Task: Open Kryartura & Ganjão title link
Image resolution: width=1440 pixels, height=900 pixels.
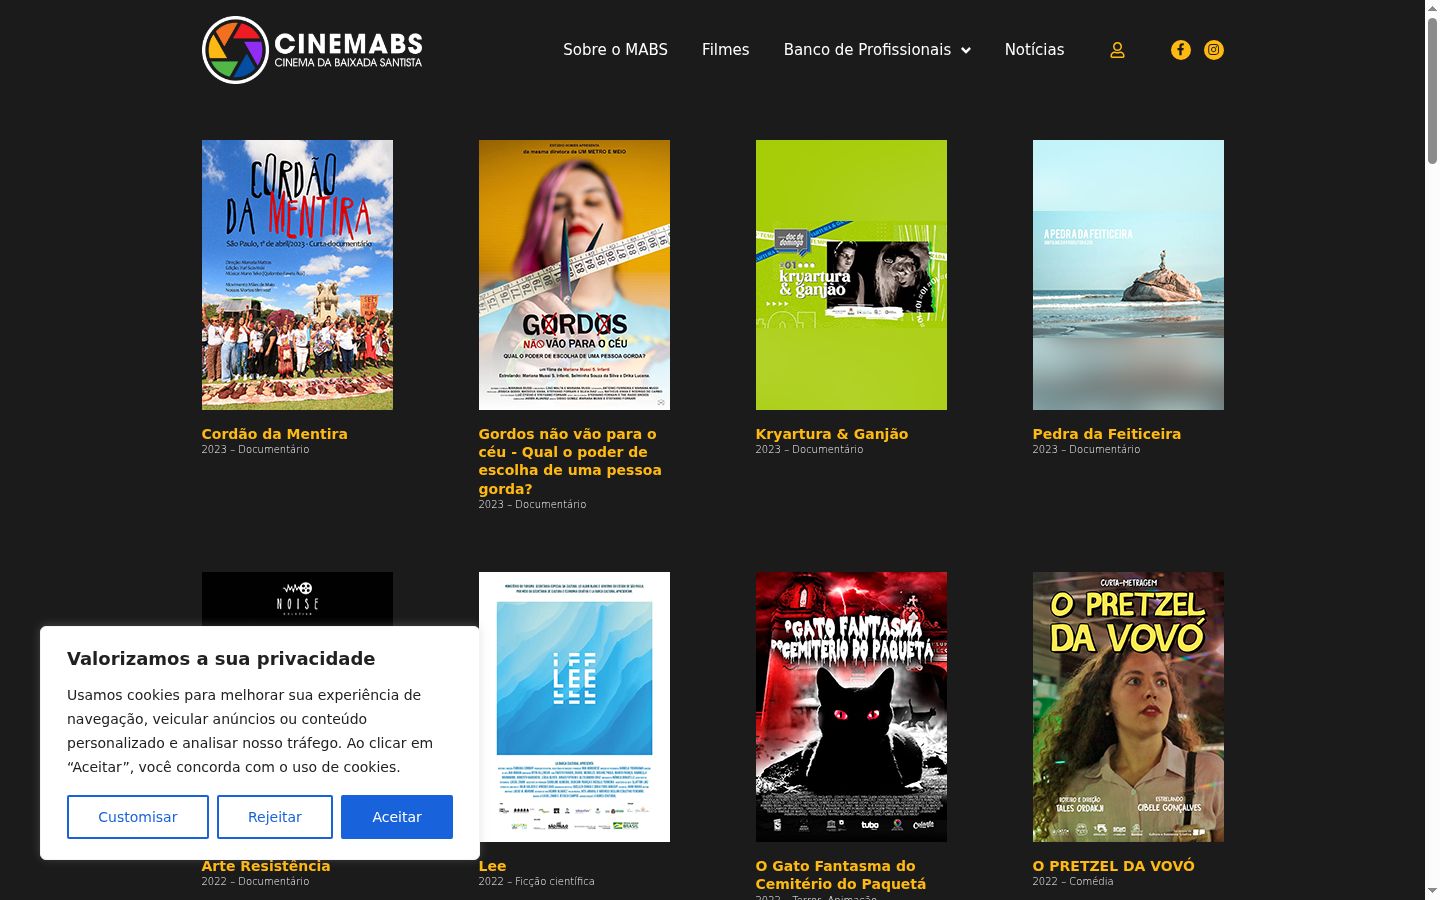Action: 832,434
